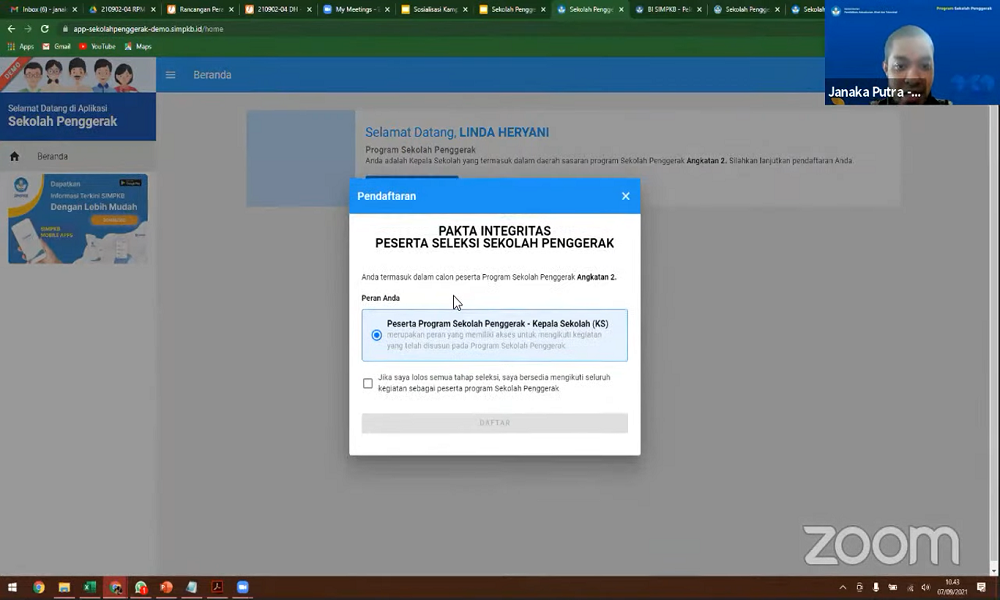
Task: Open Excel from the Windows taskbar
Action: tap(89, 587)
